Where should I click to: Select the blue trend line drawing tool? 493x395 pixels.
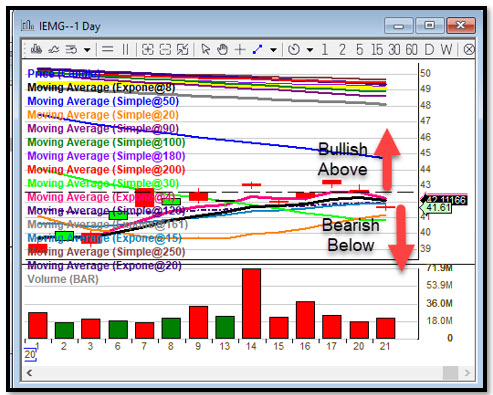click(257, 50)
